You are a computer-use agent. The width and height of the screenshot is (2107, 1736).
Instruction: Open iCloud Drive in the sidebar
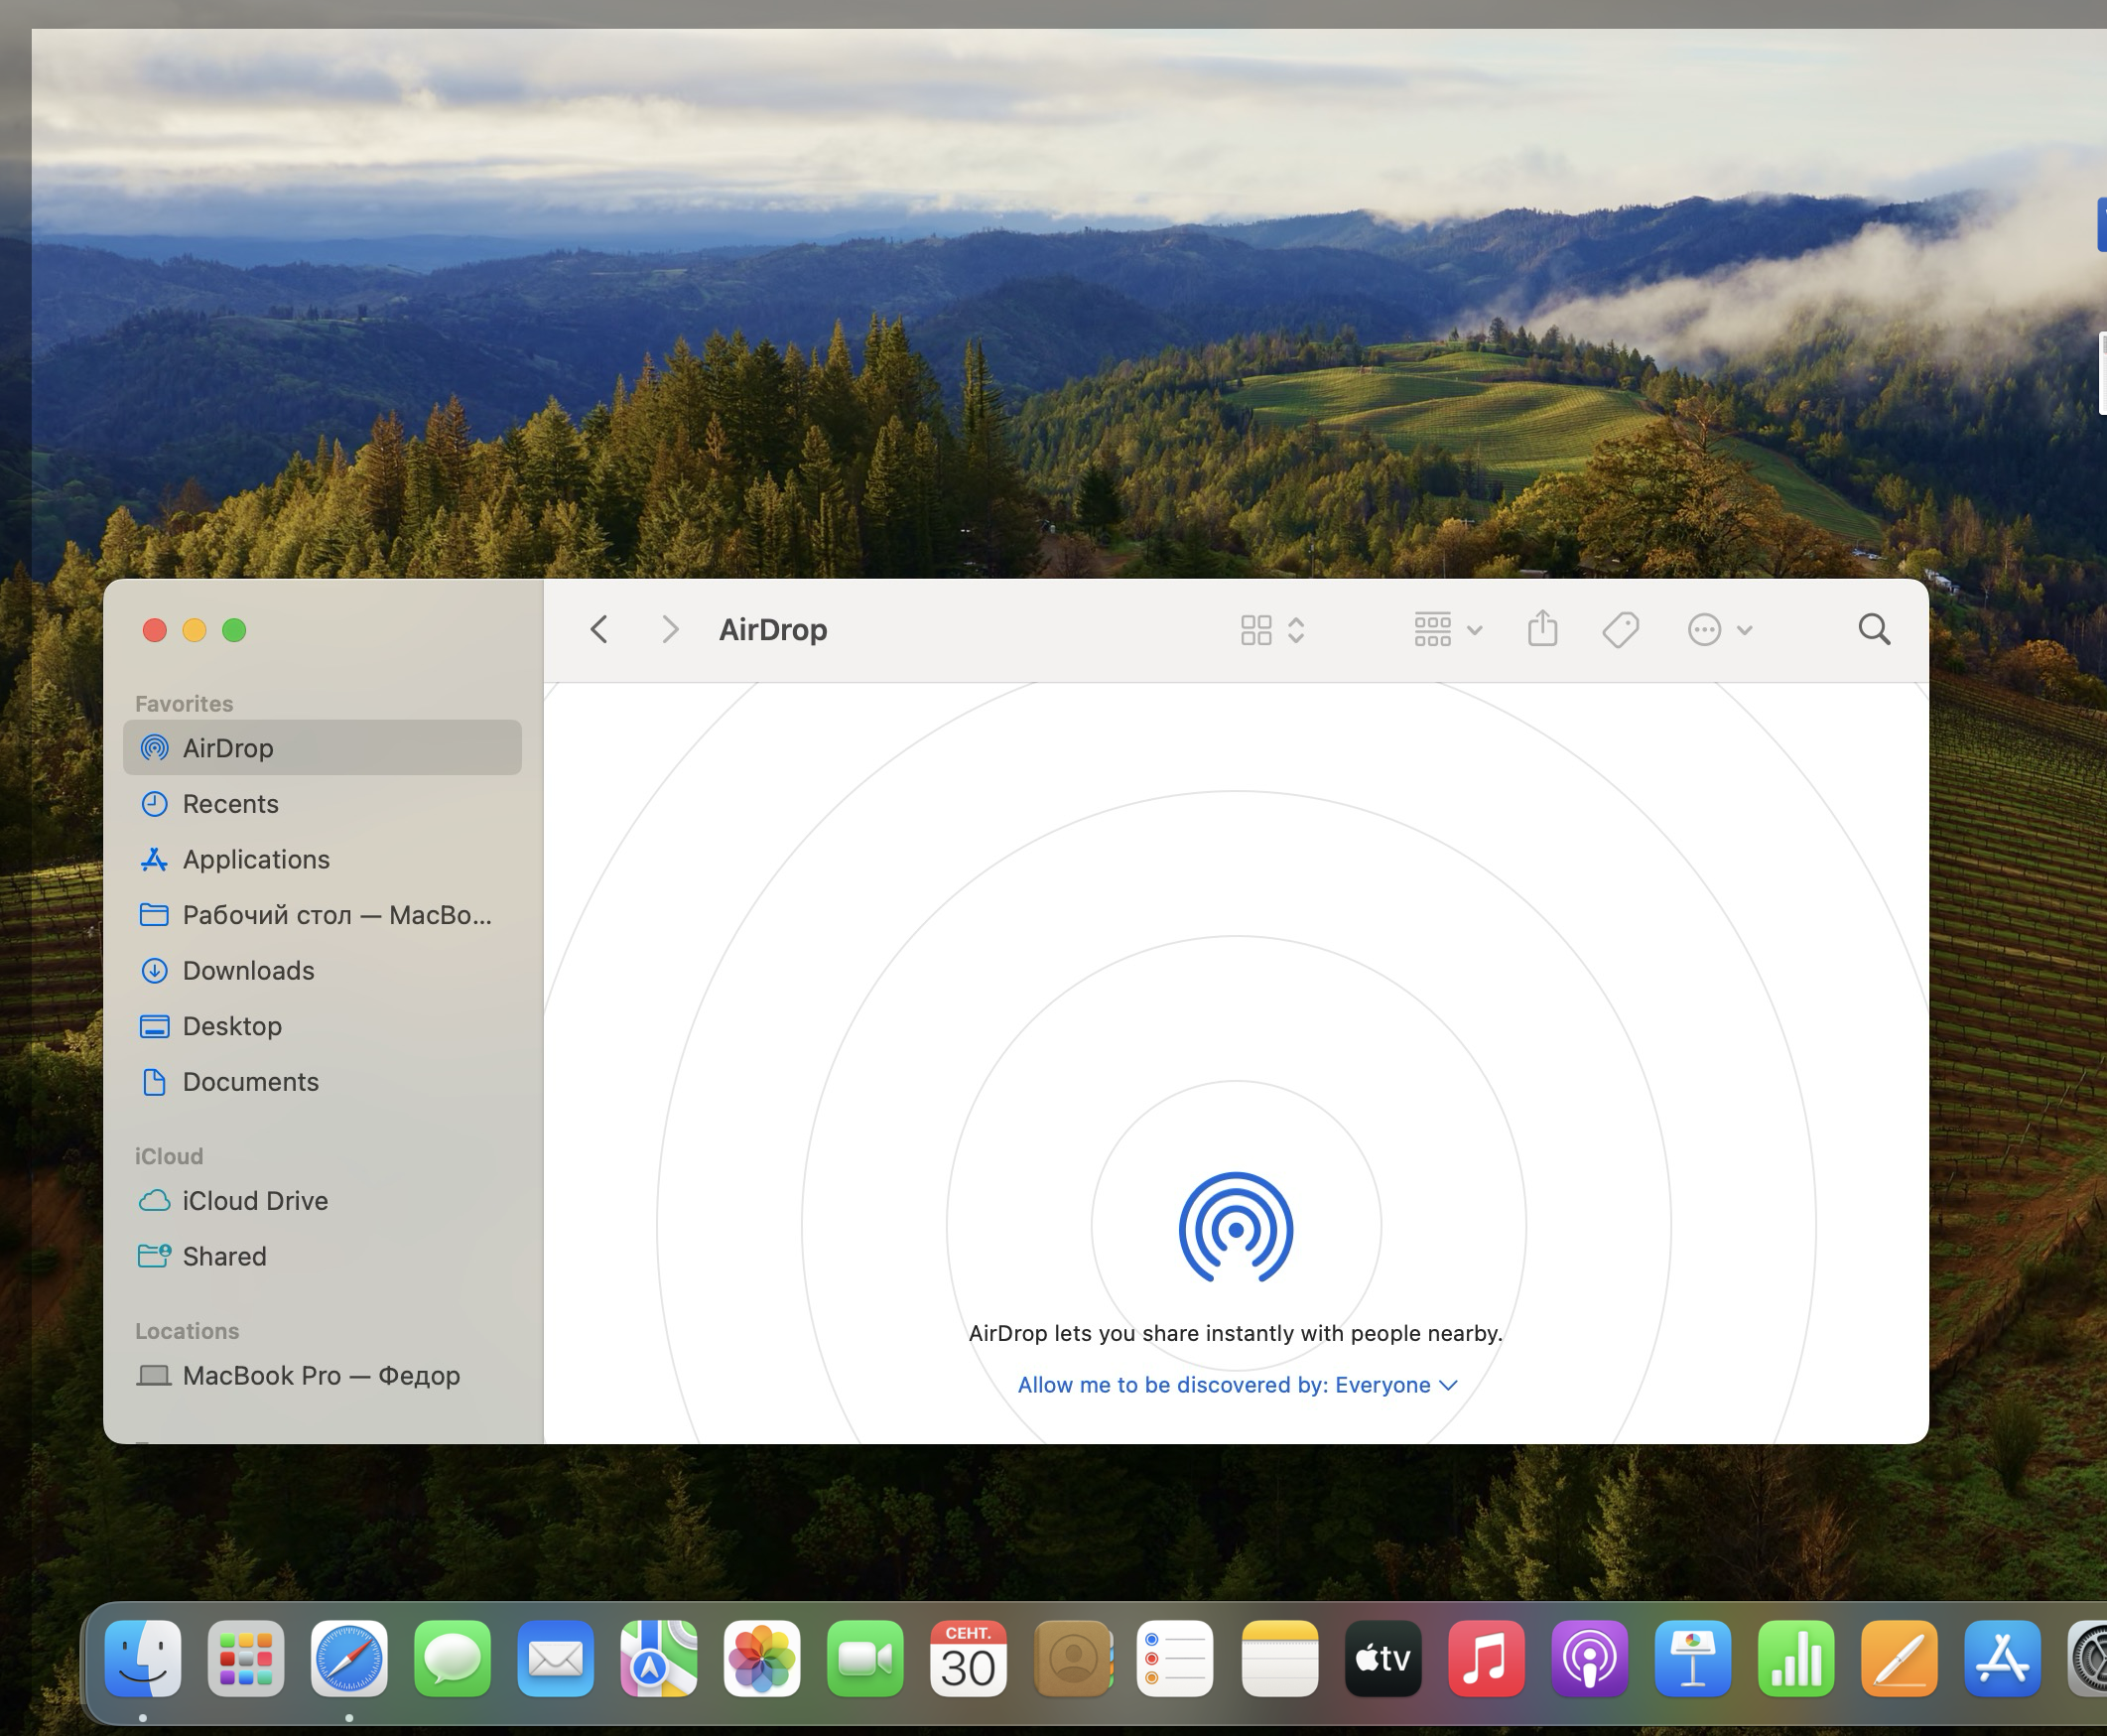pos(254,1200)
